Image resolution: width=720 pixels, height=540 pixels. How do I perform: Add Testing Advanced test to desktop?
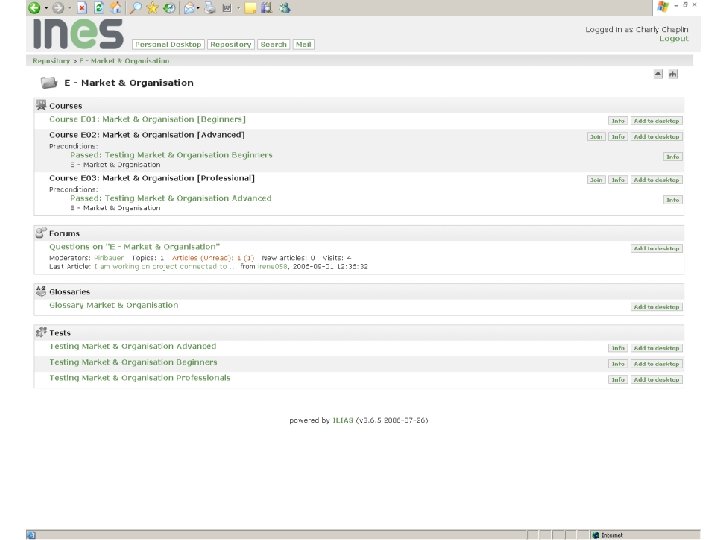click(657, 348)
